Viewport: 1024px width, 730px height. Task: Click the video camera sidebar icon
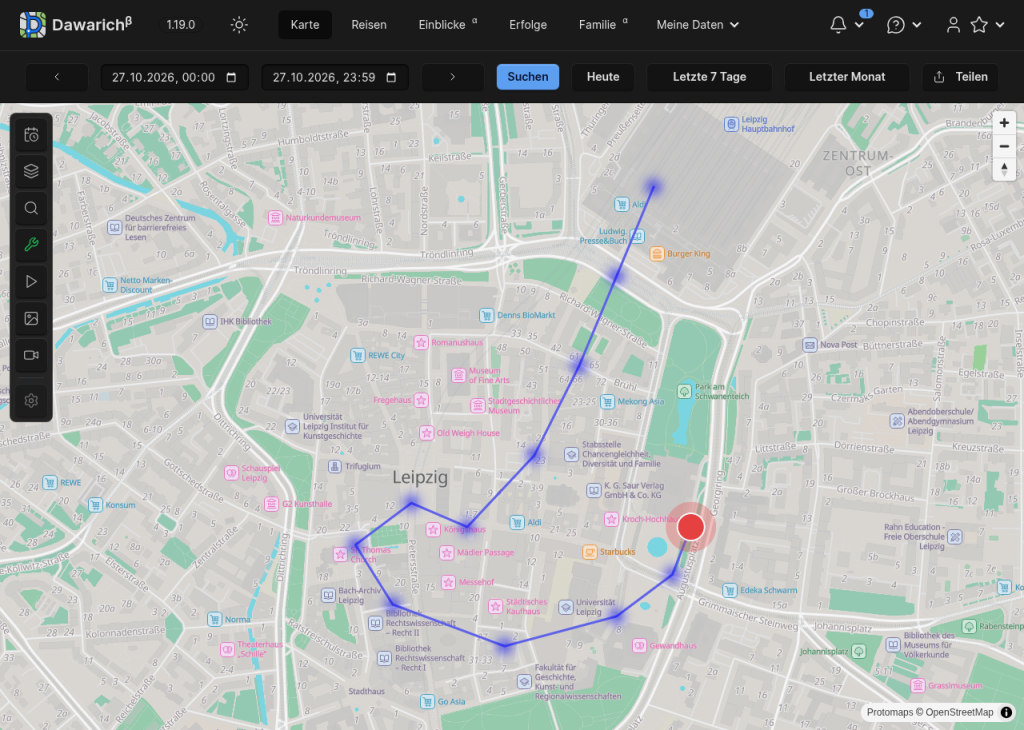tap(31, 355)
